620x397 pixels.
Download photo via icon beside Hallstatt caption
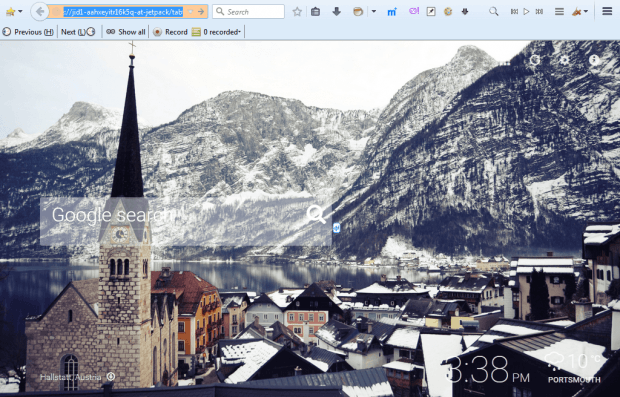[x=111, y=376]
